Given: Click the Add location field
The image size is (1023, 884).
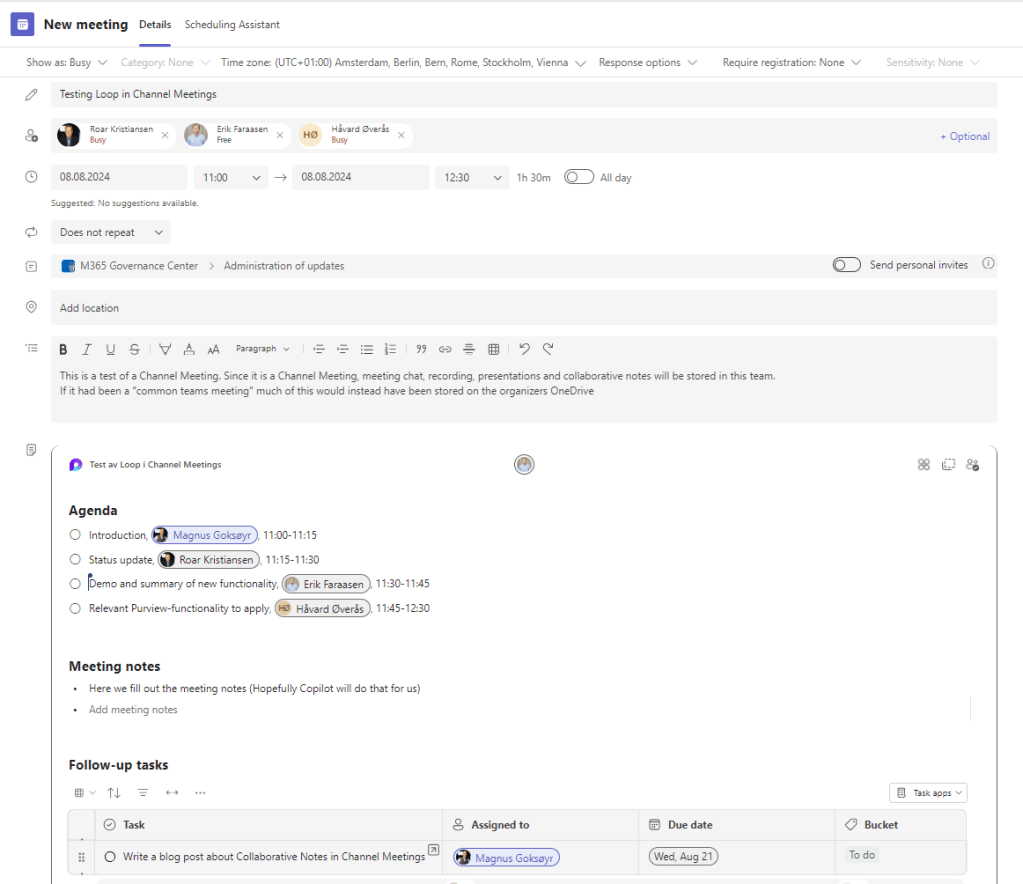Looking at the screenshot, I should (524, 308).
